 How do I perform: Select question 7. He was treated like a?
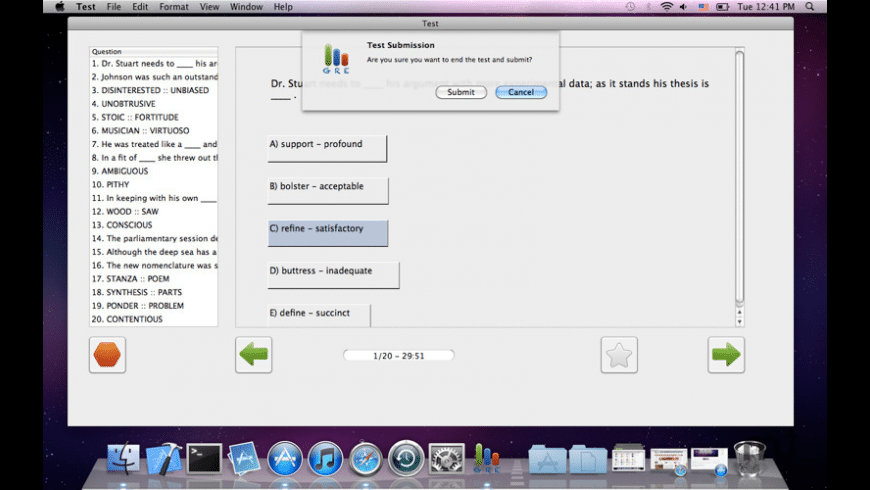(x=154, y=144)
